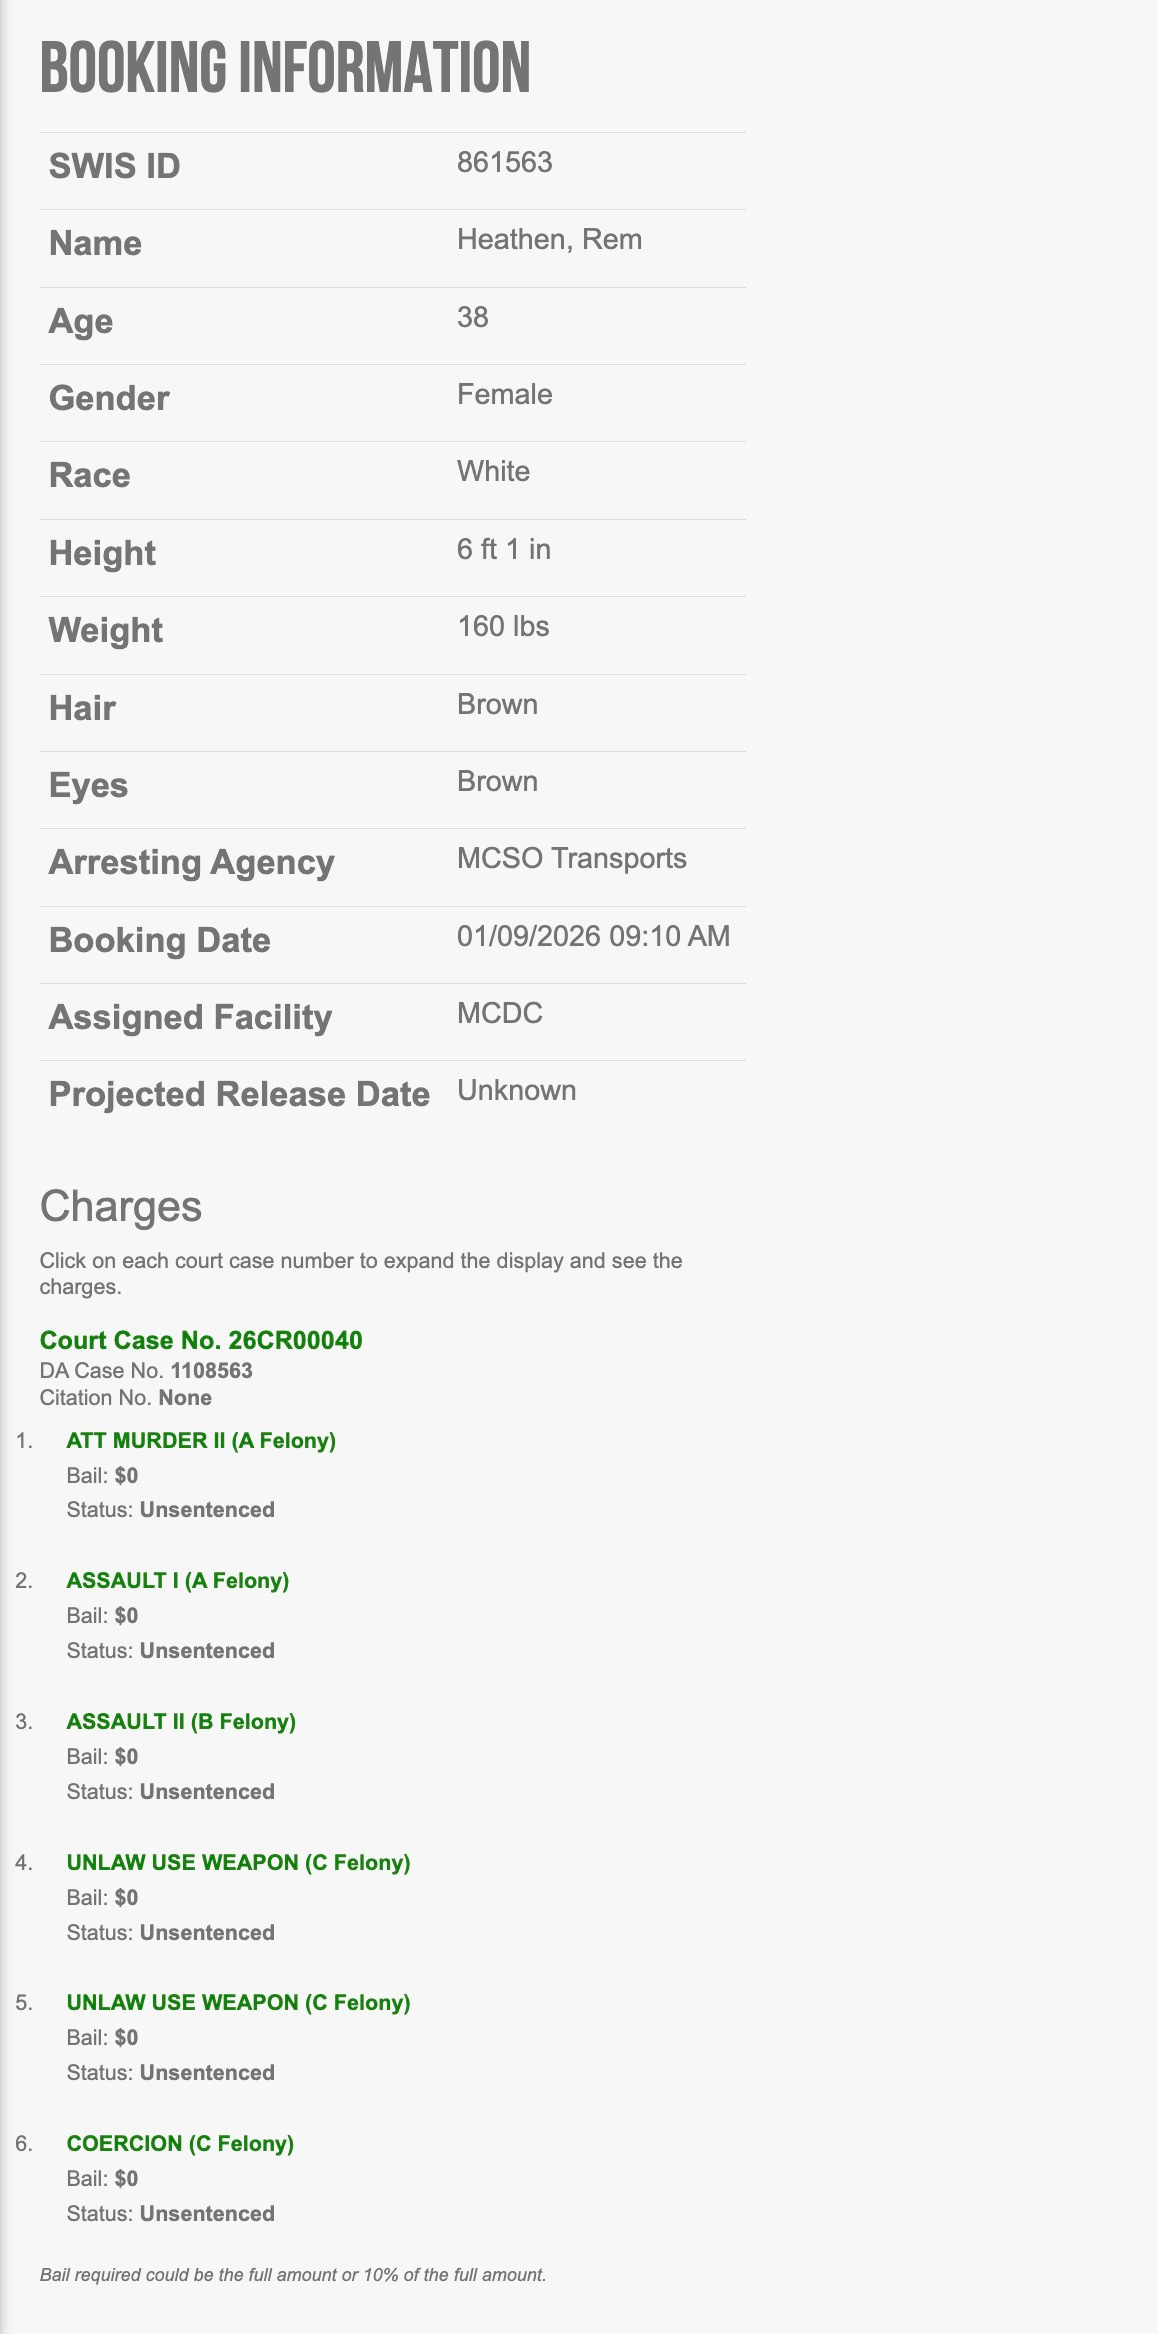Click the age value 38
The width and height of the screenshot is (1158, 2334).
[x=472, y=317]
